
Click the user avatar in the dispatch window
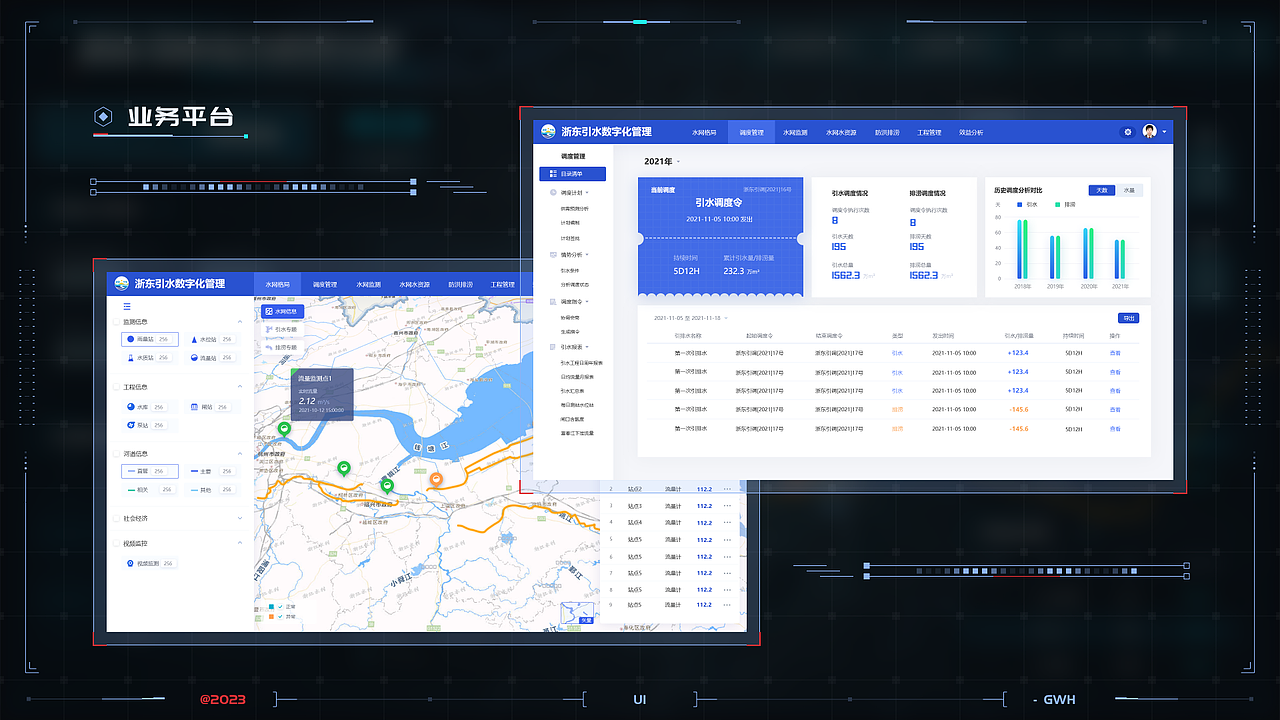point(1150,132)
